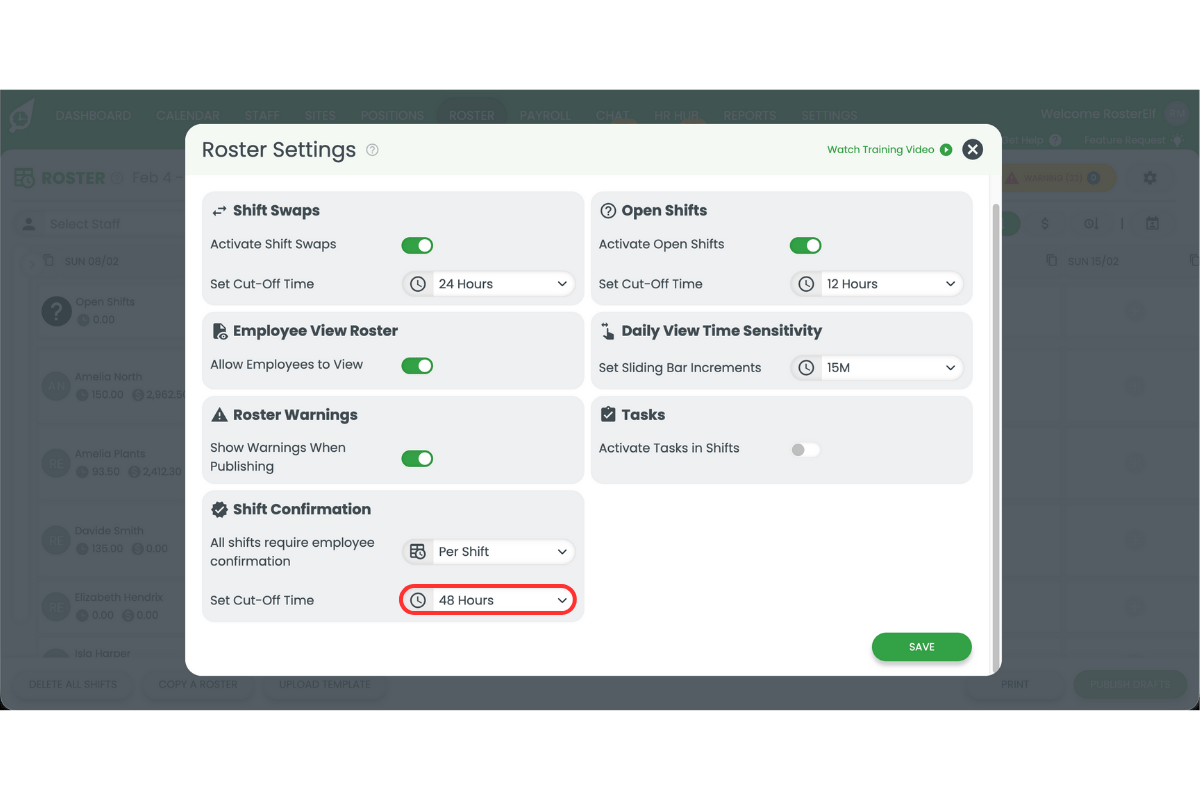Click the help icon next to Roster Settings title
Screen dimensions: 1200x800
[x=371, y=149]
